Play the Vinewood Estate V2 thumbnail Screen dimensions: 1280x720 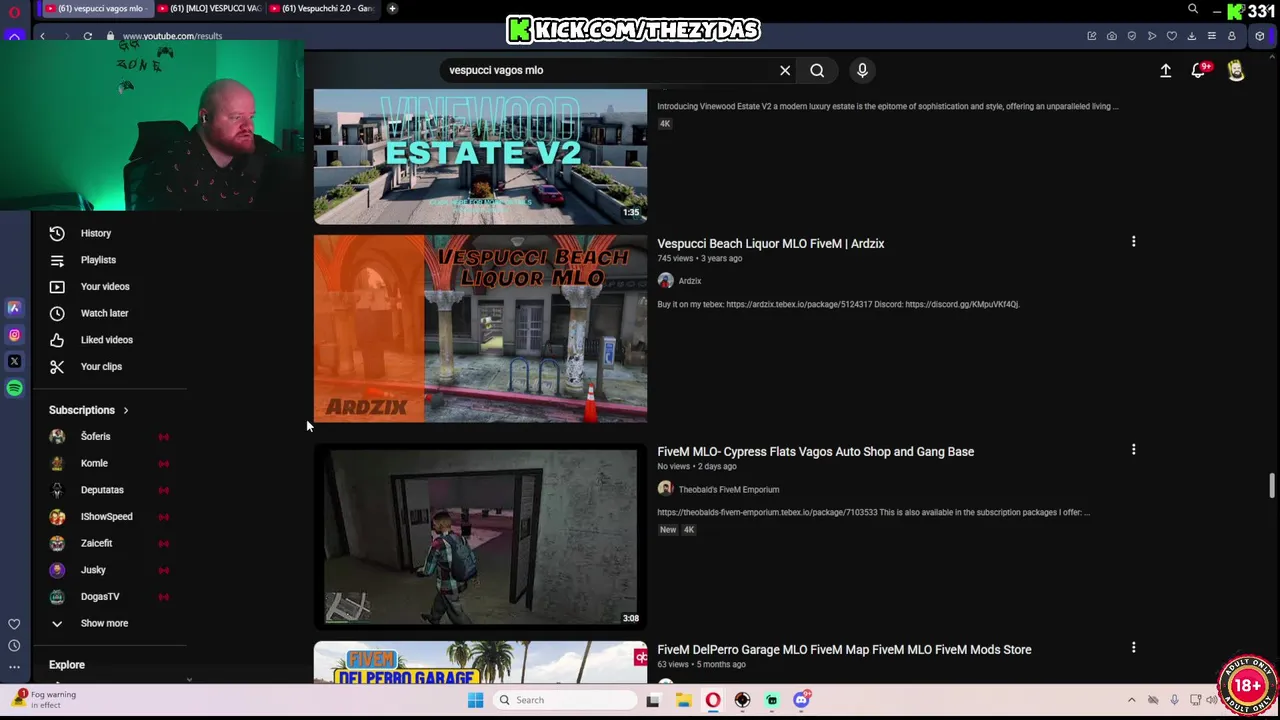coord(480,156)
